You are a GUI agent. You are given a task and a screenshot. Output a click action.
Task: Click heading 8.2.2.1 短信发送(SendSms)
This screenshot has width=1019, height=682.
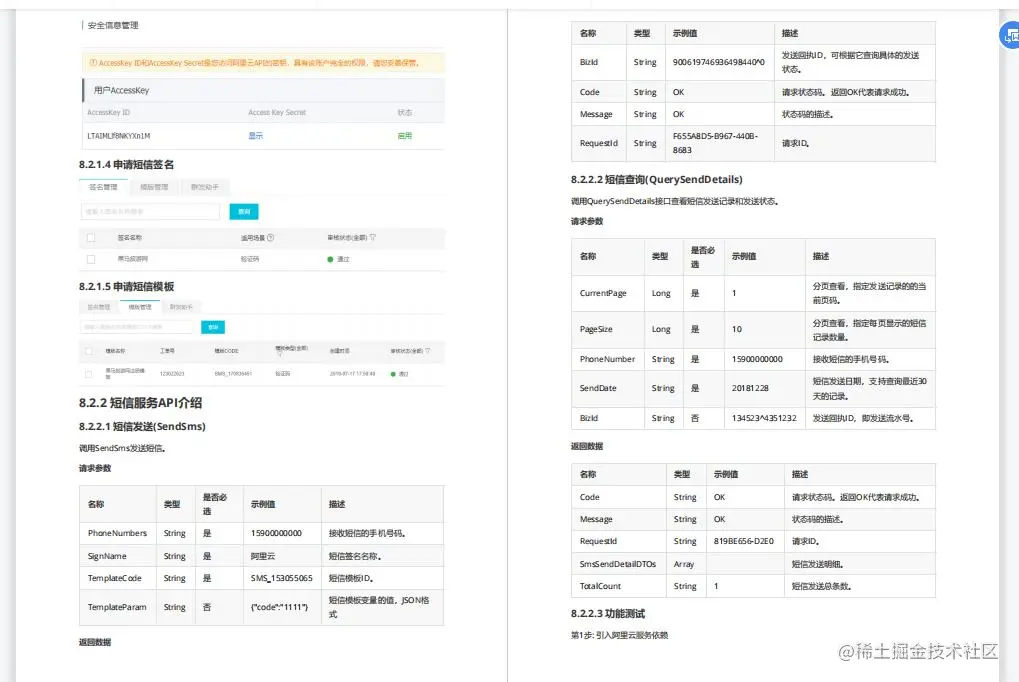pos(142,426)
